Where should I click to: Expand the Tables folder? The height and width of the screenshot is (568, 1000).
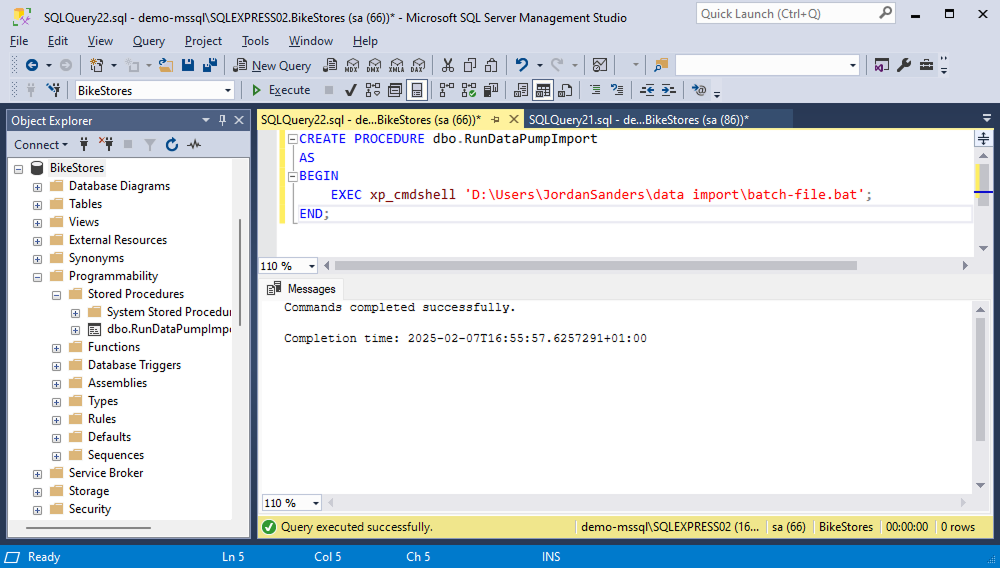pos(38,205)
